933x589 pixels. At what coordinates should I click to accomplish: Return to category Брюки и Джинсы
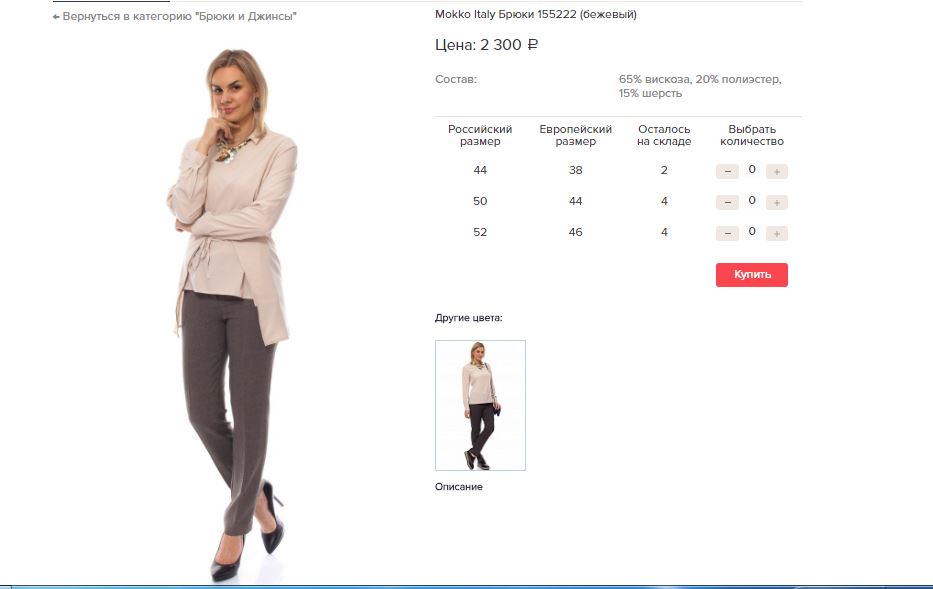point(174,17)
